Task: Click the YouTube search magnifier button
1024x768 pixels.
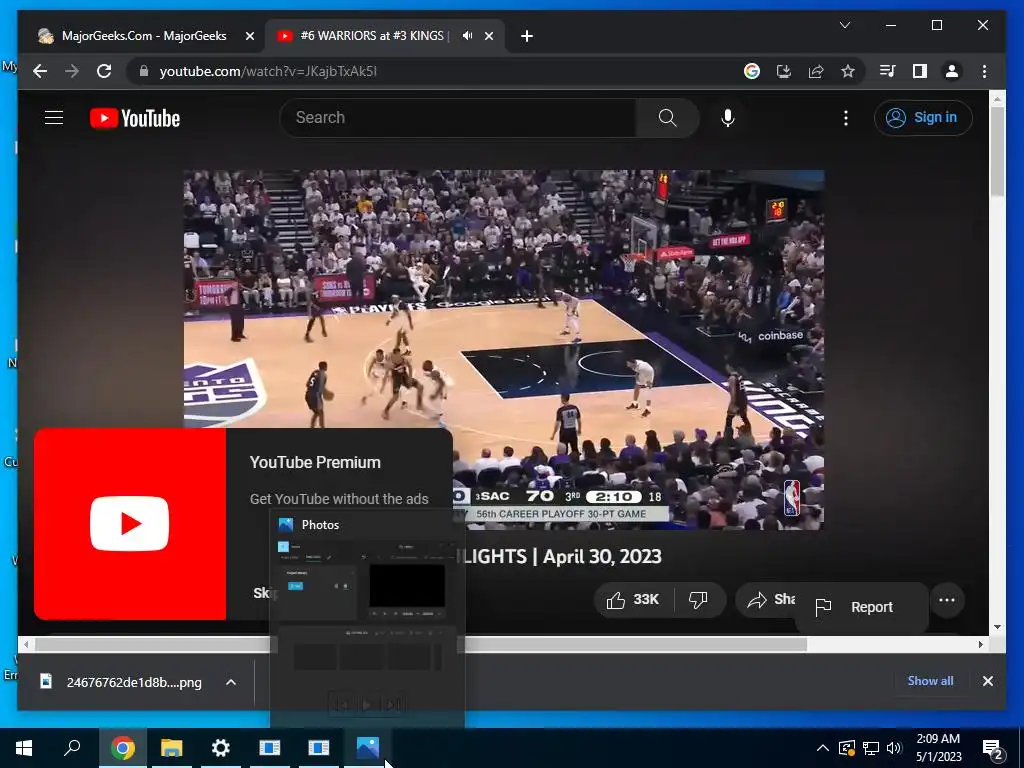Action: (667, 118)
